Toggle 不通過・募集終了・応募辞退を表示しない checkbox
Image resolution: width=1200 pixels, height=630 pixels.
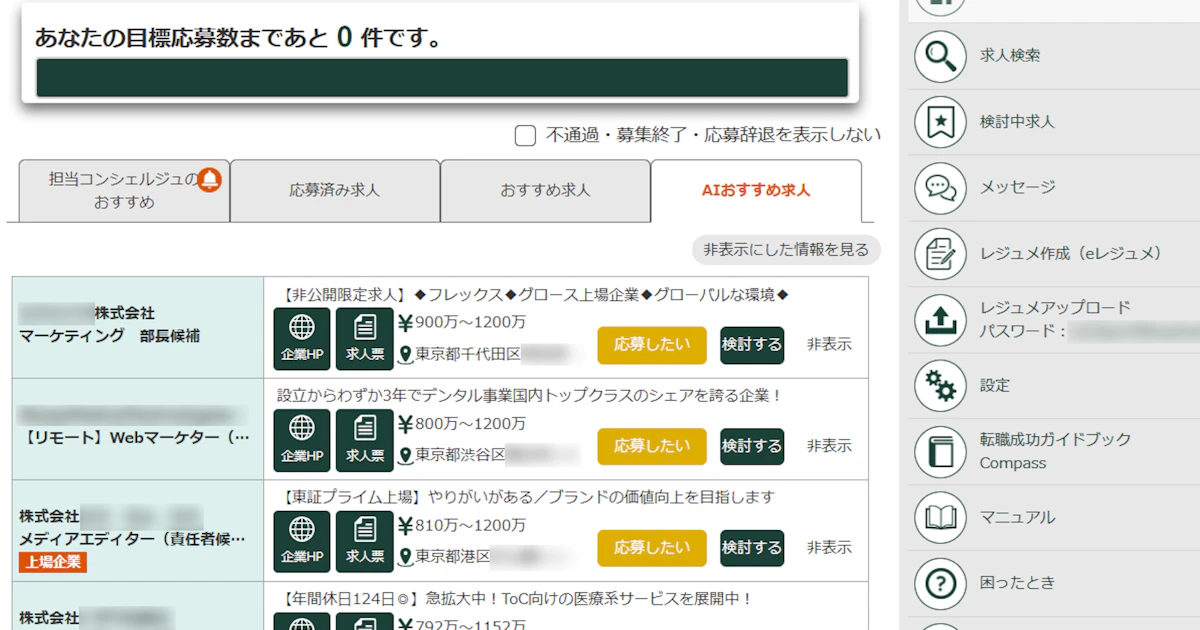(525, 136)
